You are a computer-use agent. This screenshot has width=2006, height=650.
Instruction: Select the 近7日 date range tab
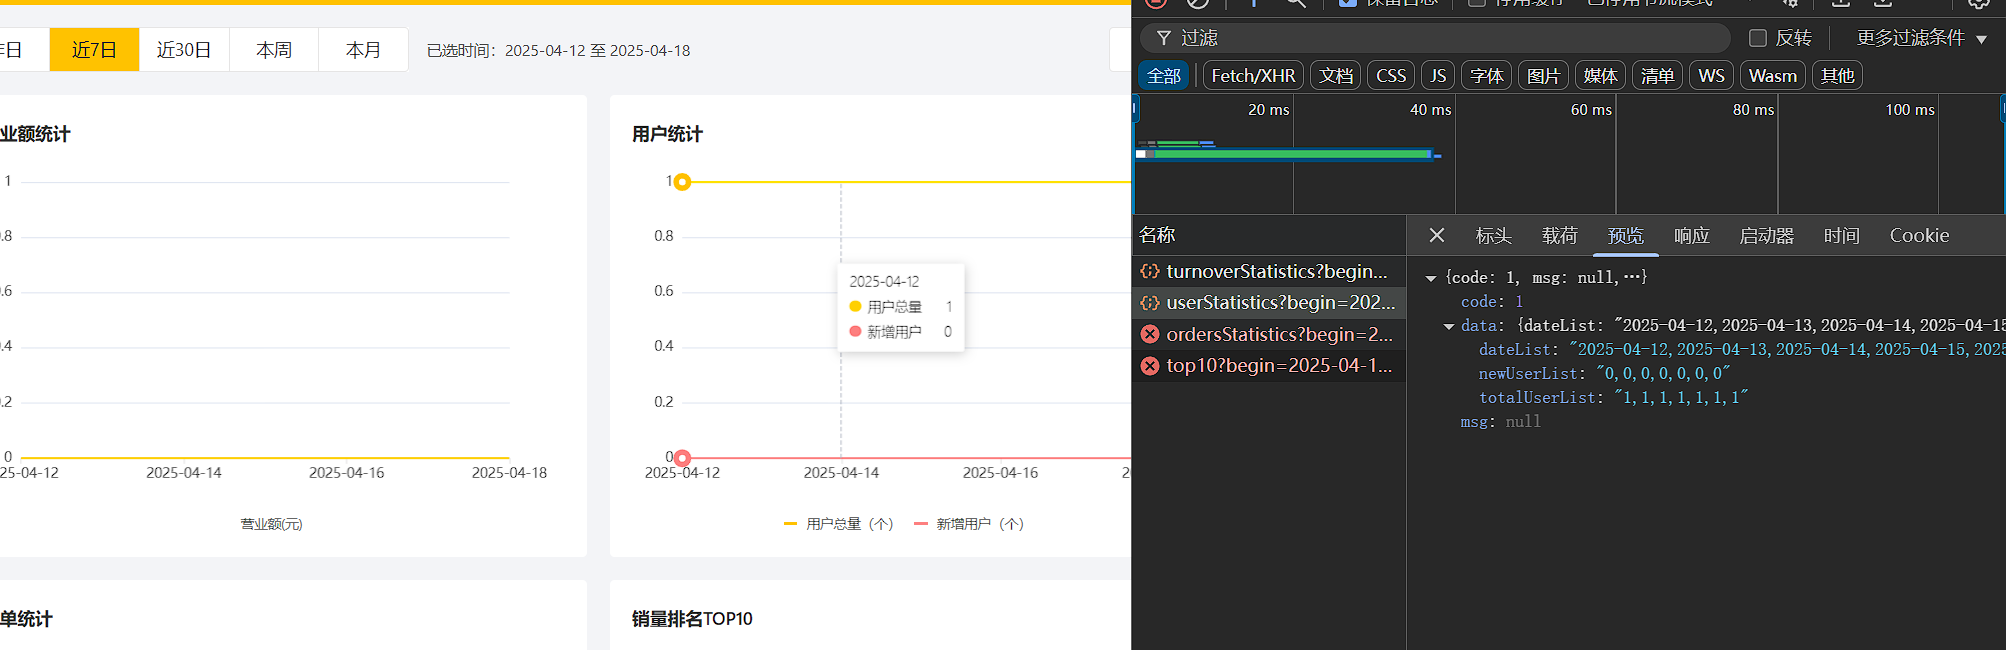coord(94,50)
